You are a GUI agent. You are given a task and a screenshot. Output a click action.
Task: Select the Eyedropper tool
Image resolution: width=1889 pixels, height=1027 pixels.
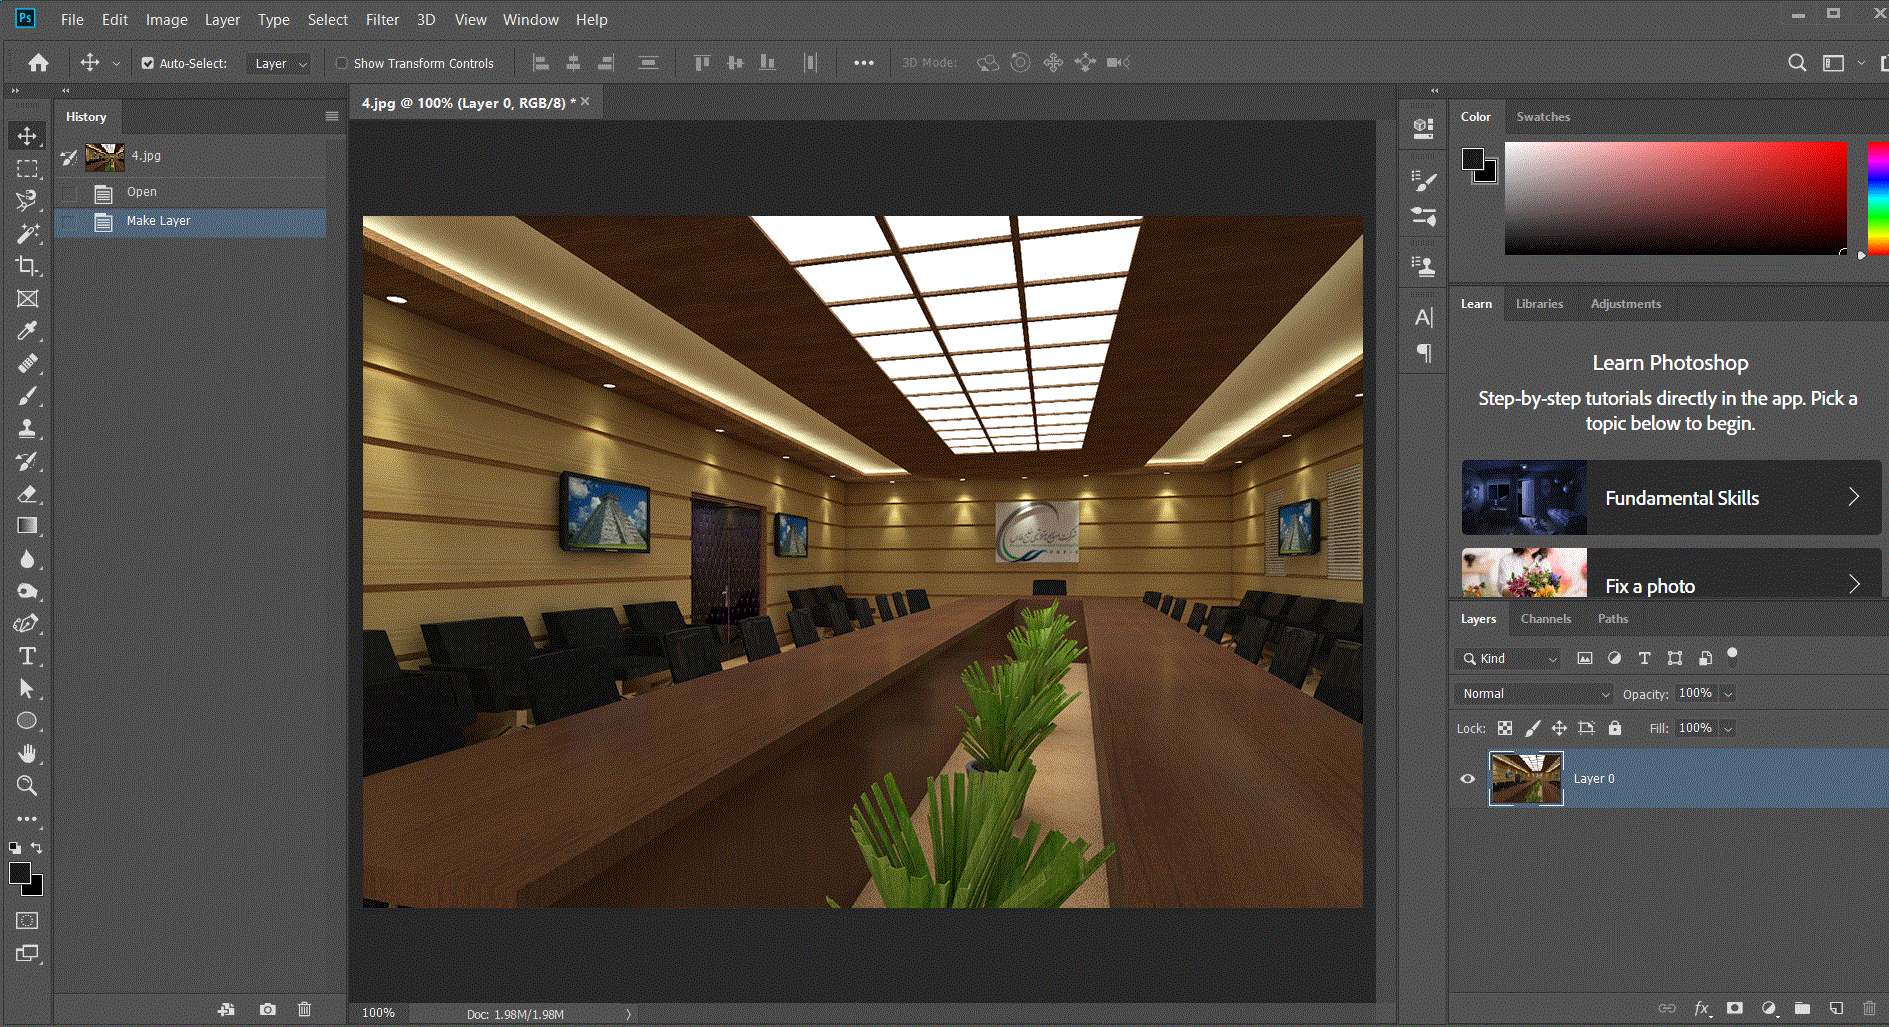[x=27, y=331]
